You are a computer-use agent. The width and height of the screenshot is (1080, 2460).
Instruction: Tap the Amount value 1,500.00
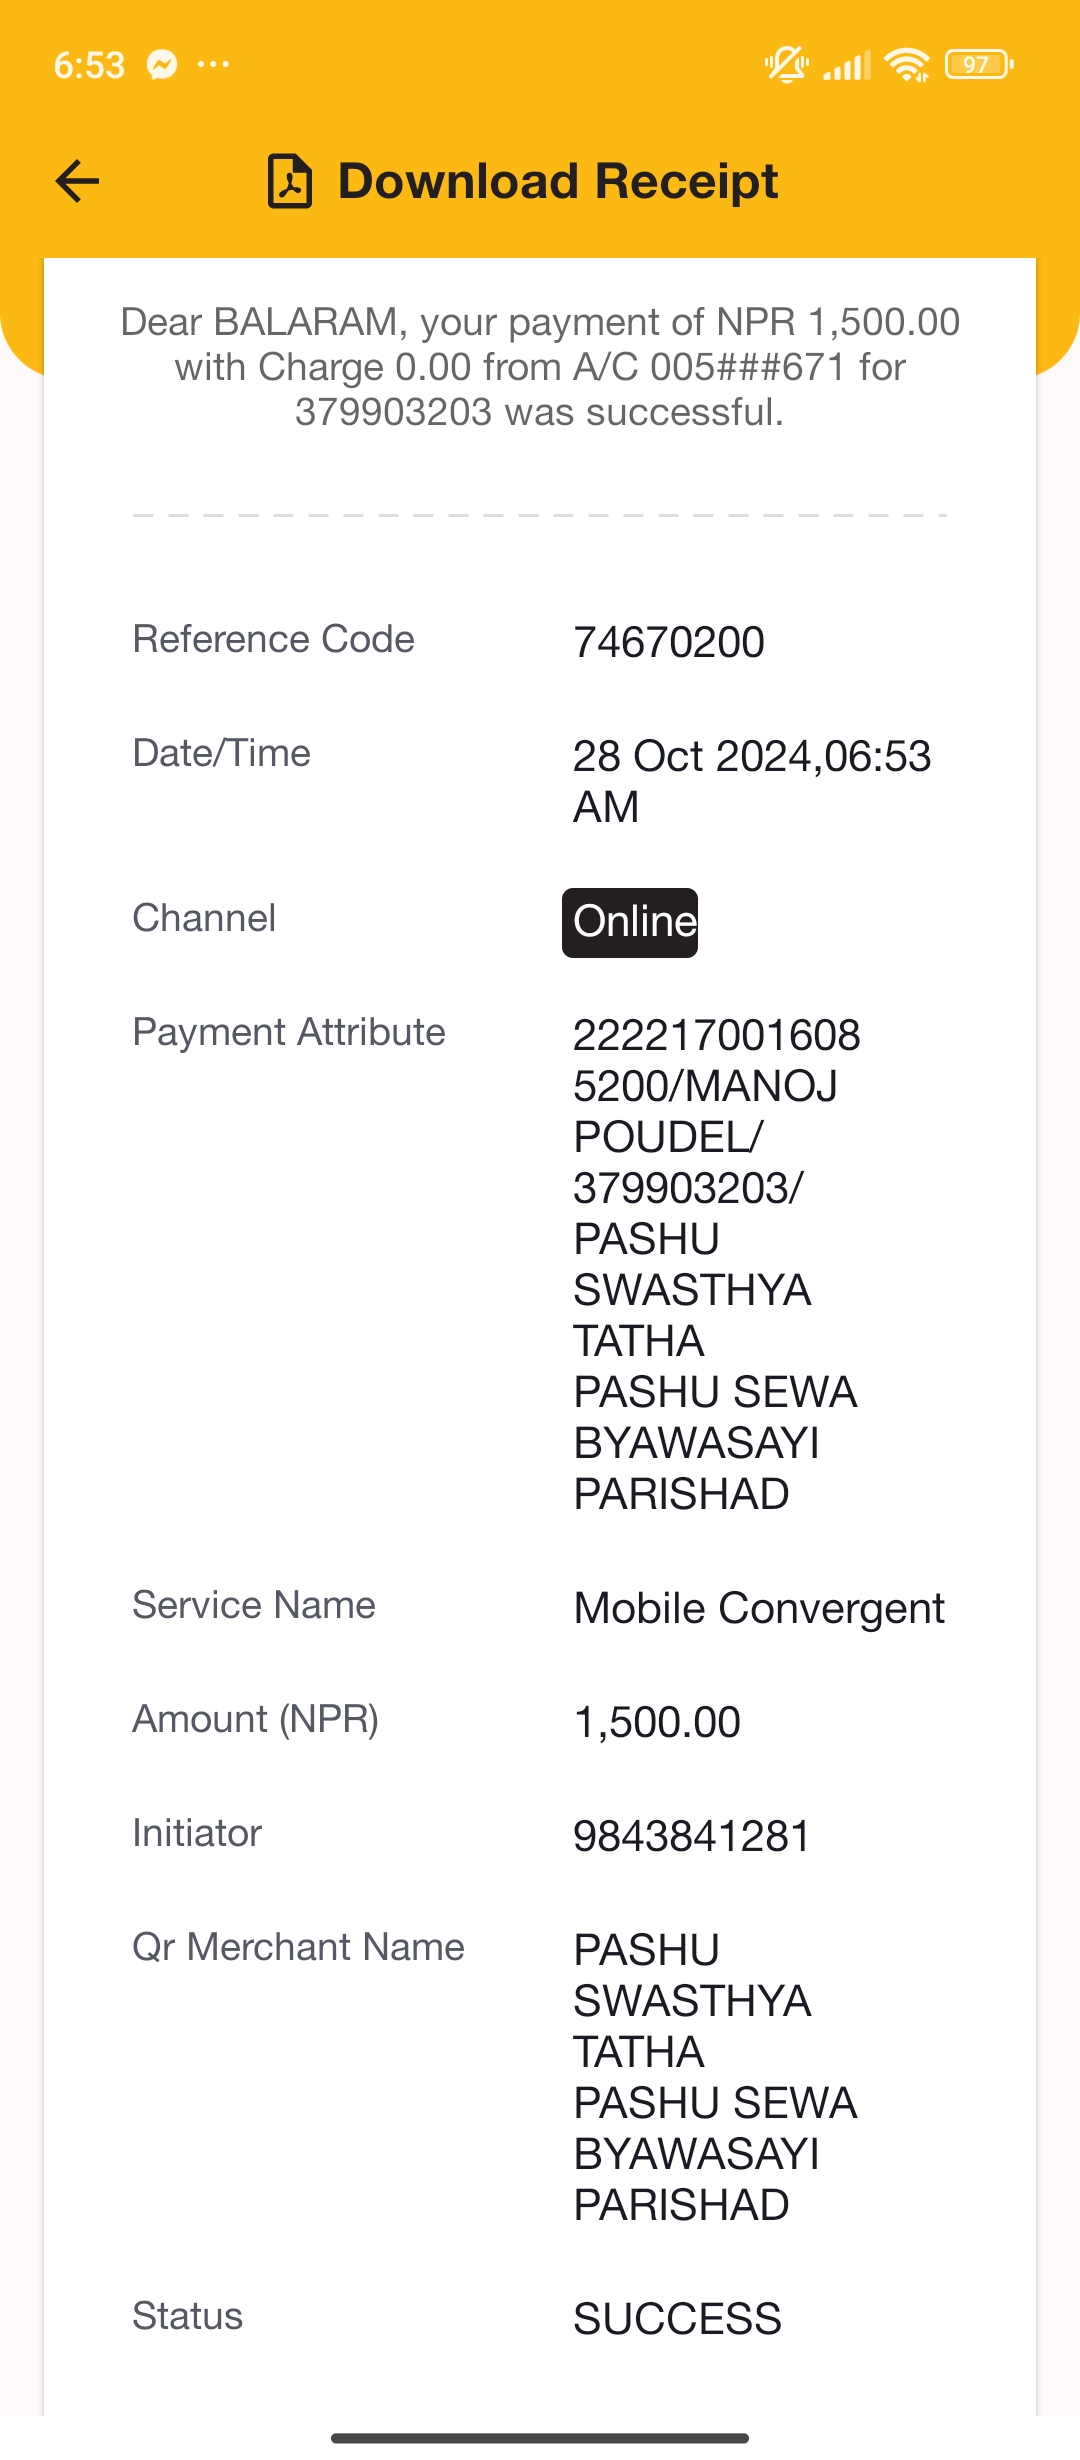coord(657,1722)
